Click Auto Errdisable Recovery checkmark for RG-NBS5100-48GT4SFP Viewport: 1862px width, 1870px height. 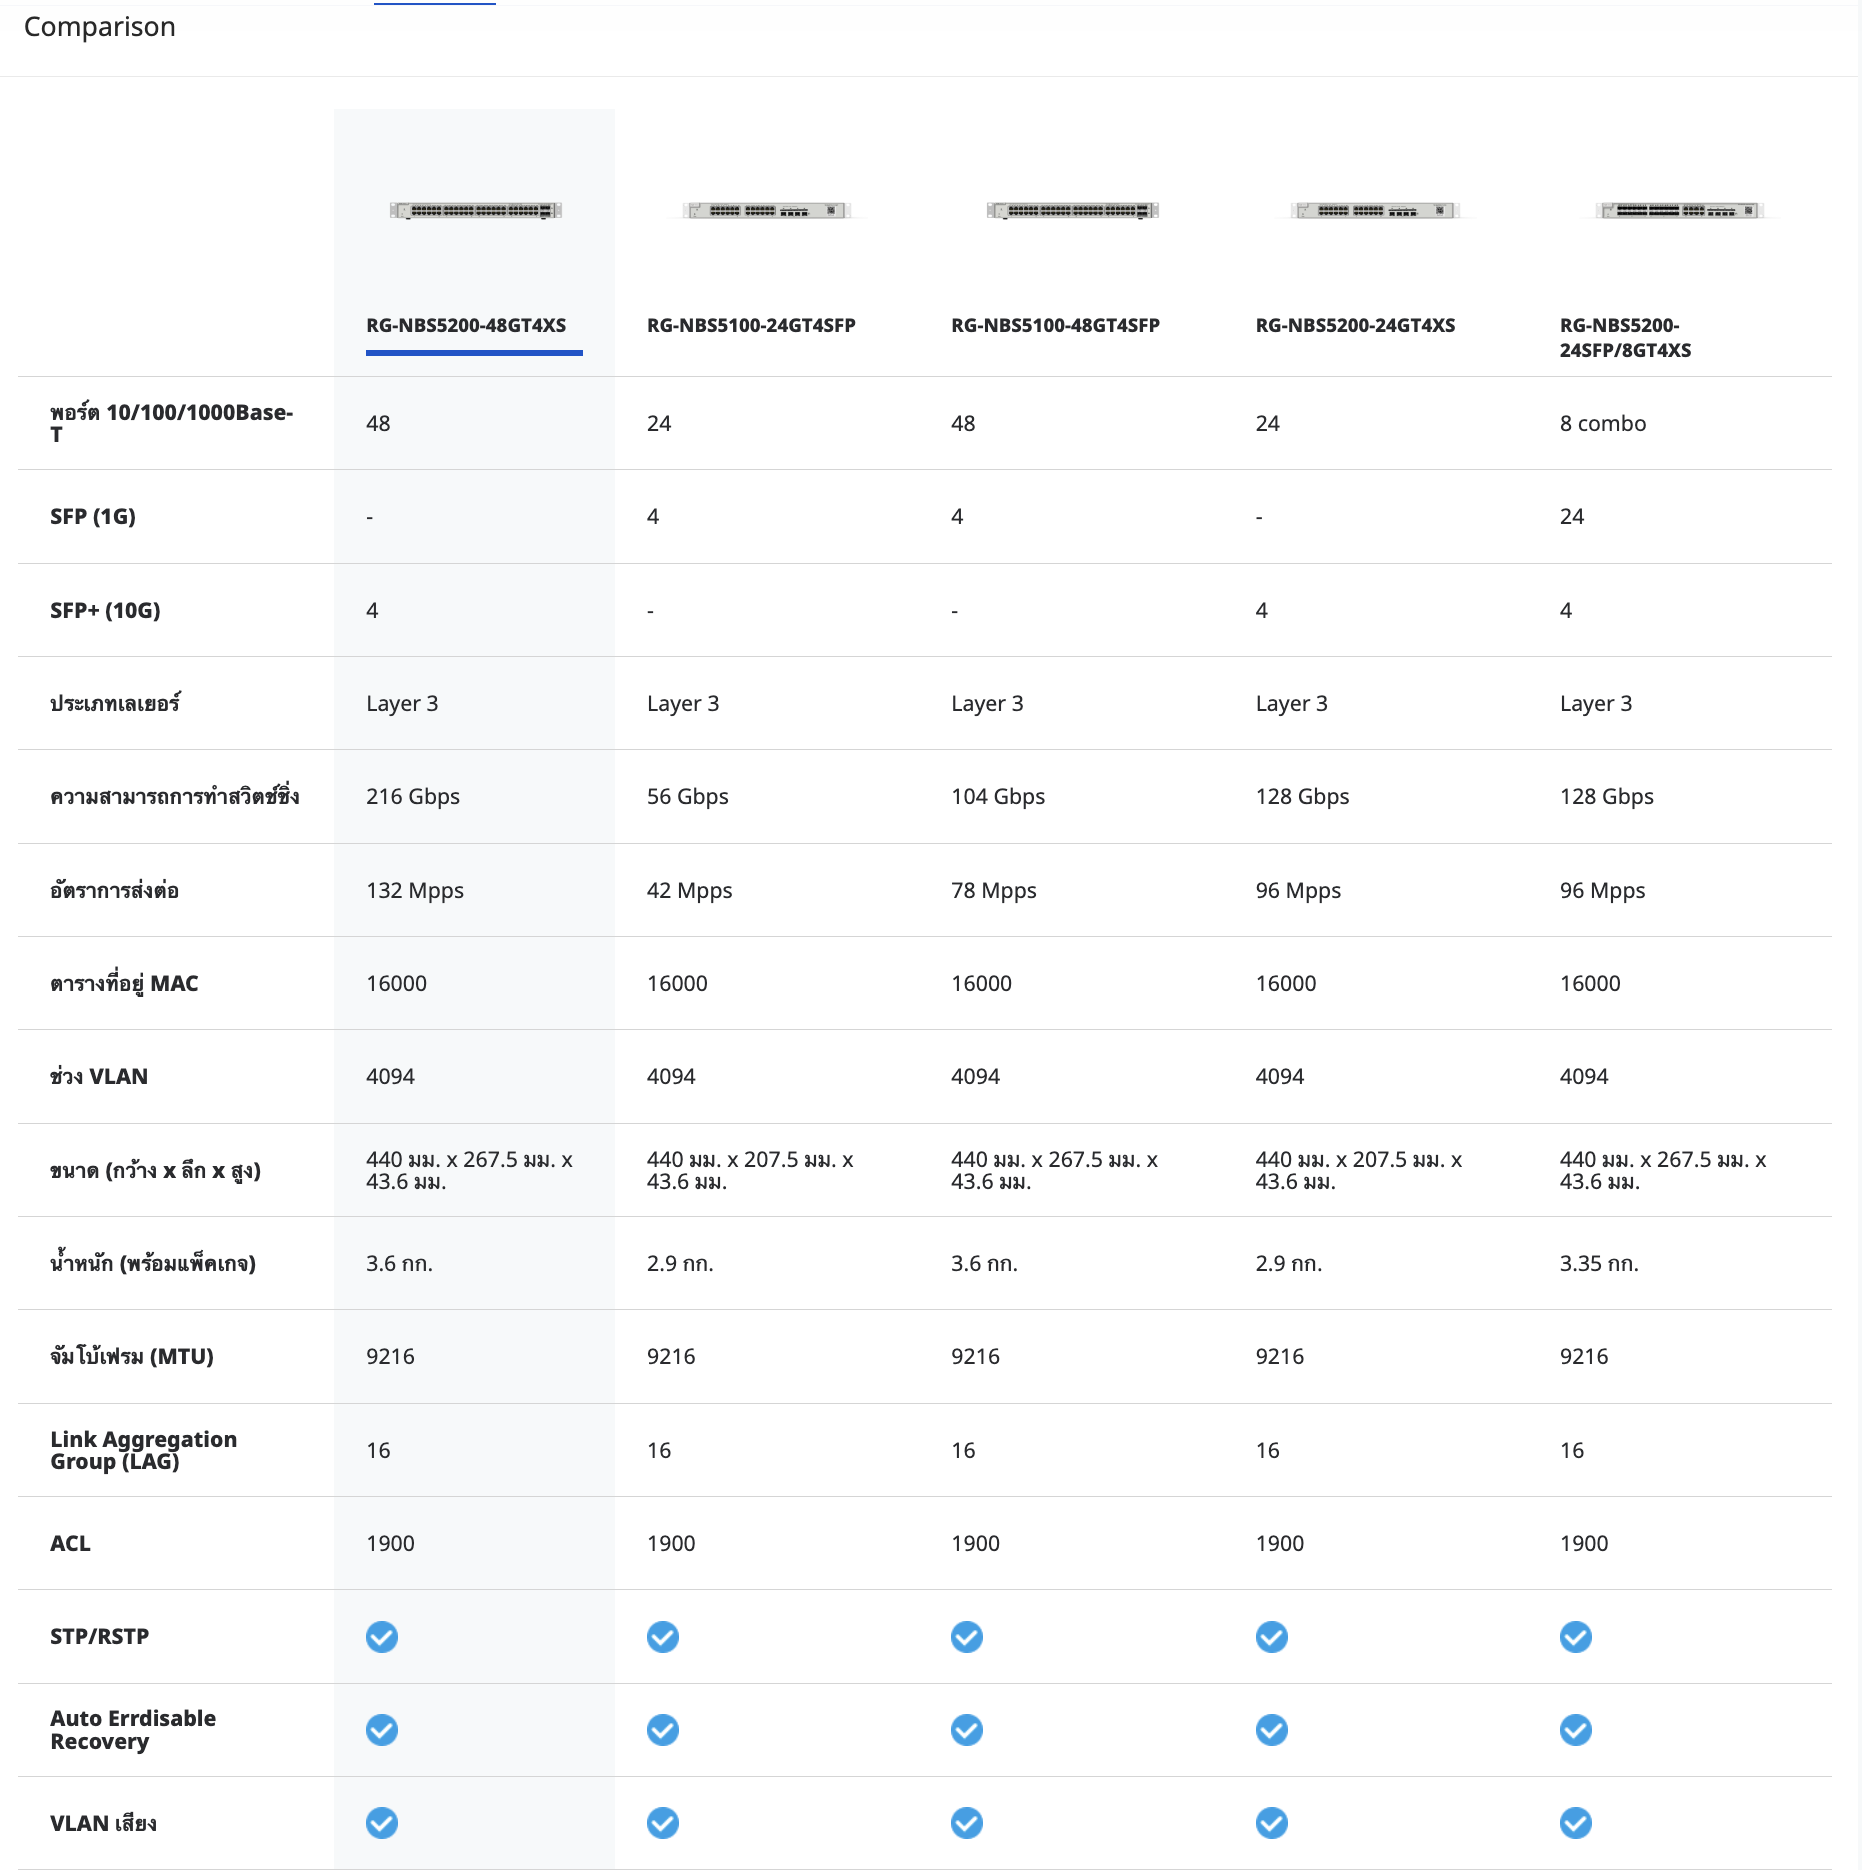[x=967, y=1730]
